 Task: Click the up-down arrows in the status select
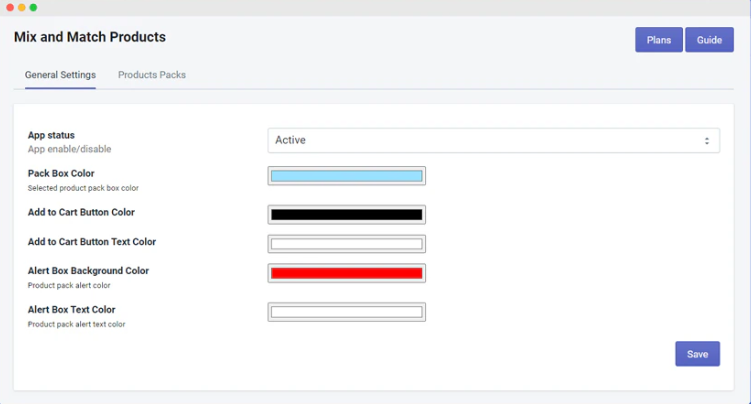[x=706, y=141]
